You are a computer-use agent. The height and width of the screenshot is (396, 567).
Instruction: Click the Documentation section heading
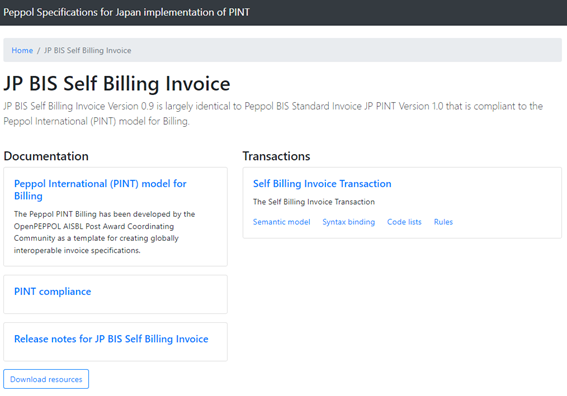click(x=46, y=156)
